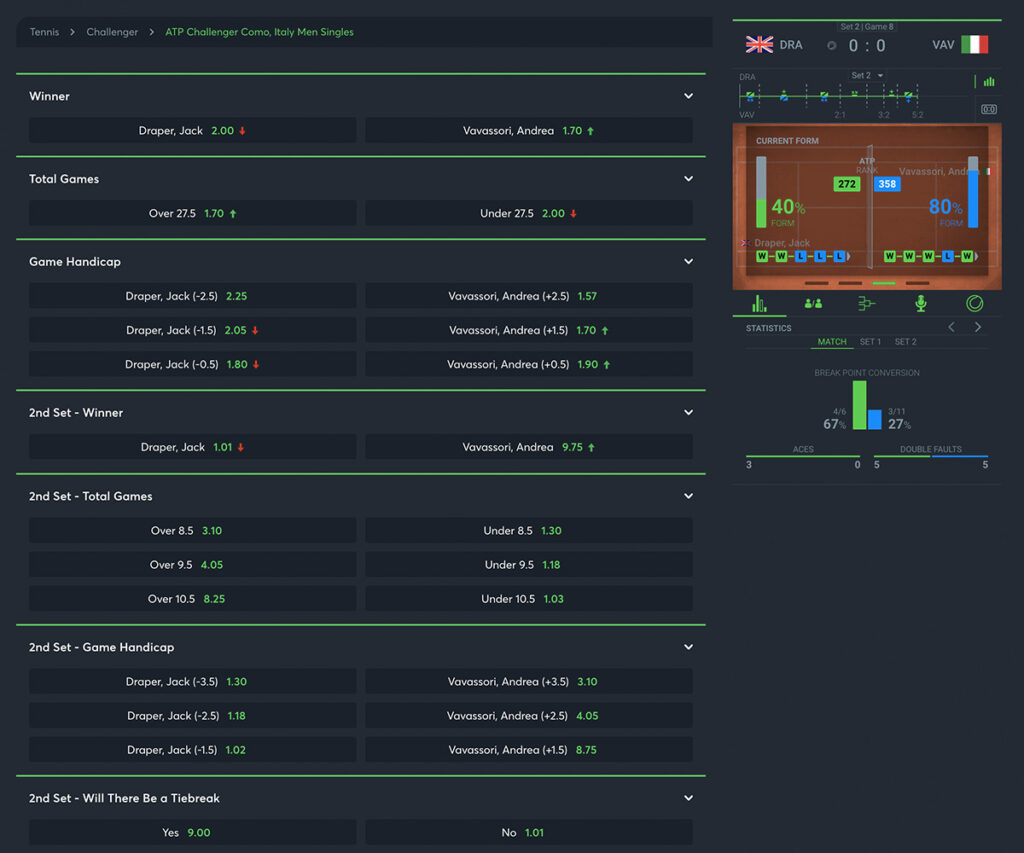Open the Set 2 dropdown in timeline
This screenshot has width=1024, height=853.
click(867, 76)
